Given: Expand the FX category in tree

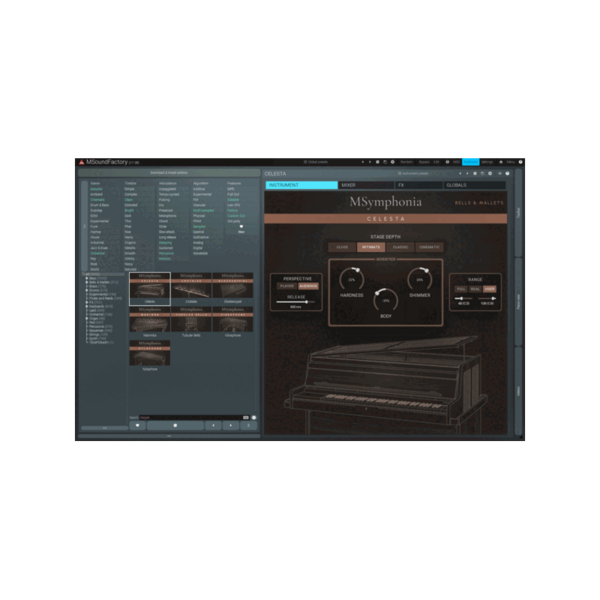Looking at the screenshot, I should 87,302.
